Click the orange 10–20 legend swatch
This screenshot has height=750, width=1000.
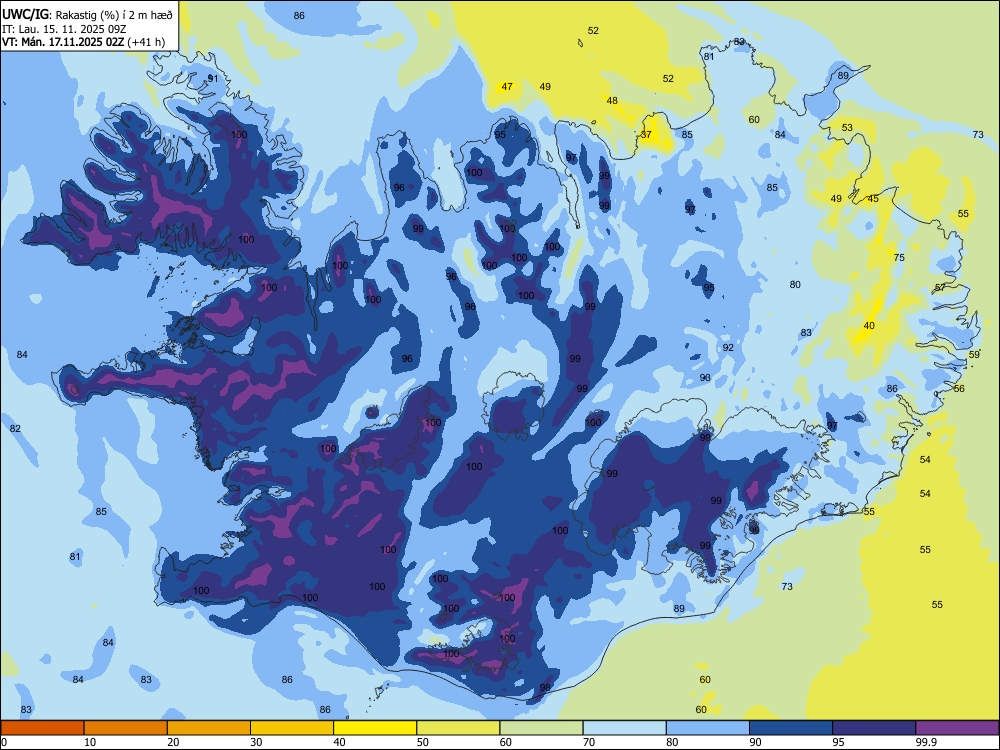click(126, 728)
